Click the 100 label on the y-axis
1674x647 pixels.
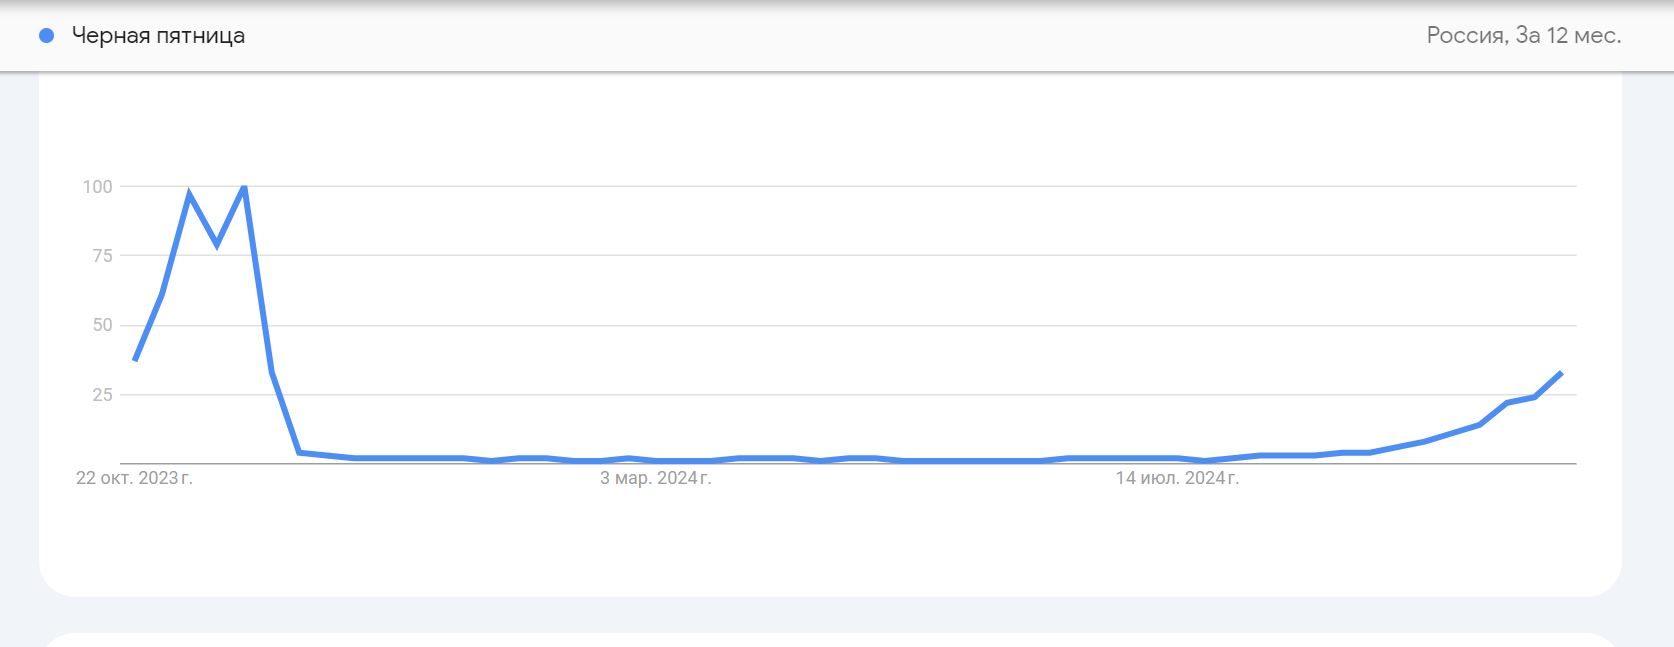[x=97, y=187]
